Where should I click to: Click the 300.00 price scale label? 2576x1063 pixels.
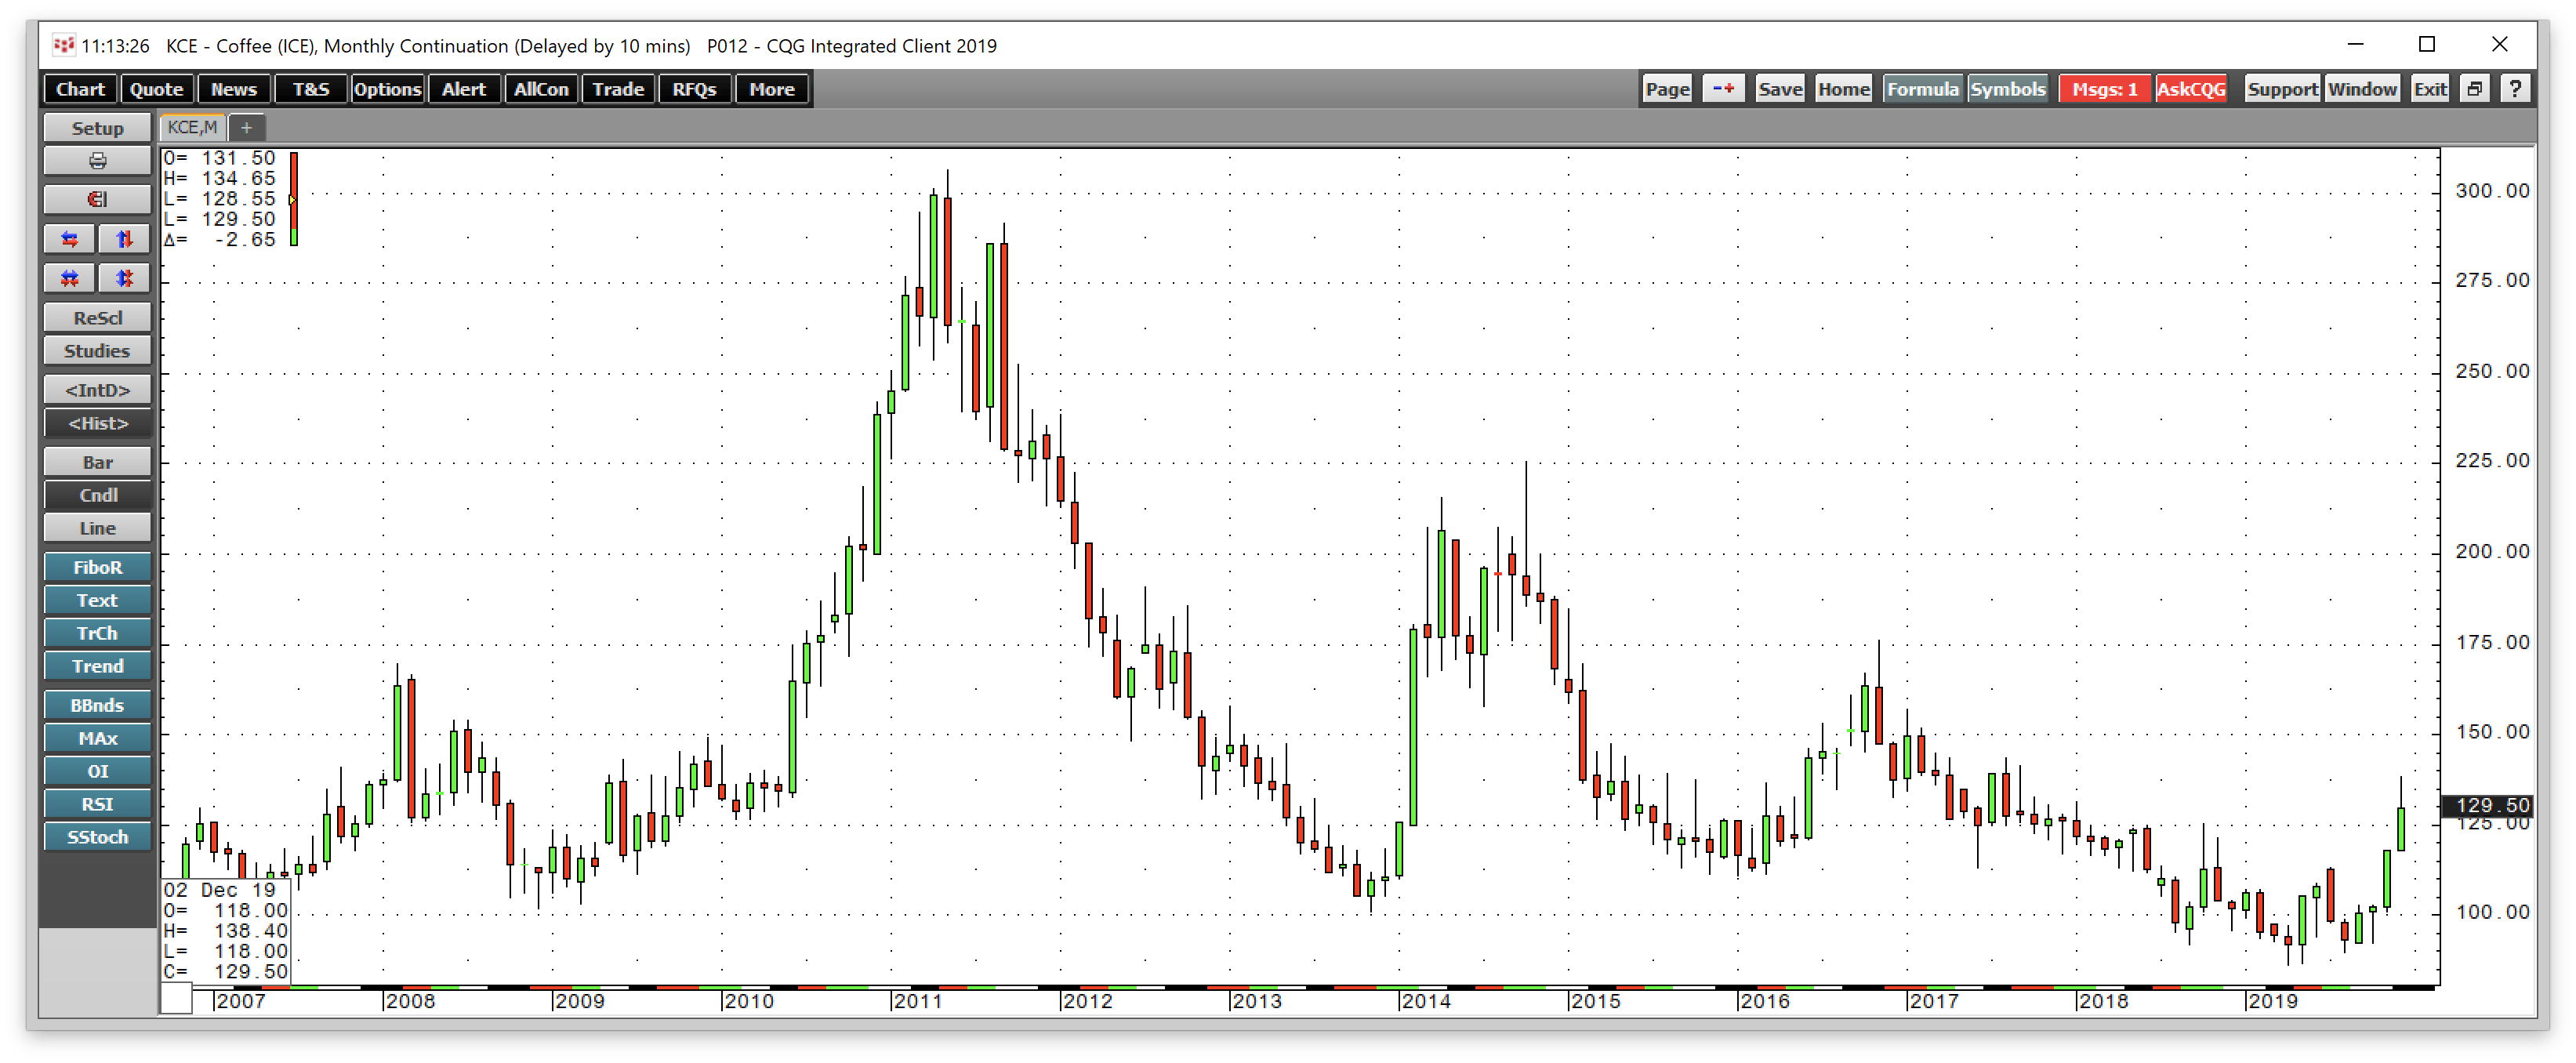point(2492,191)
